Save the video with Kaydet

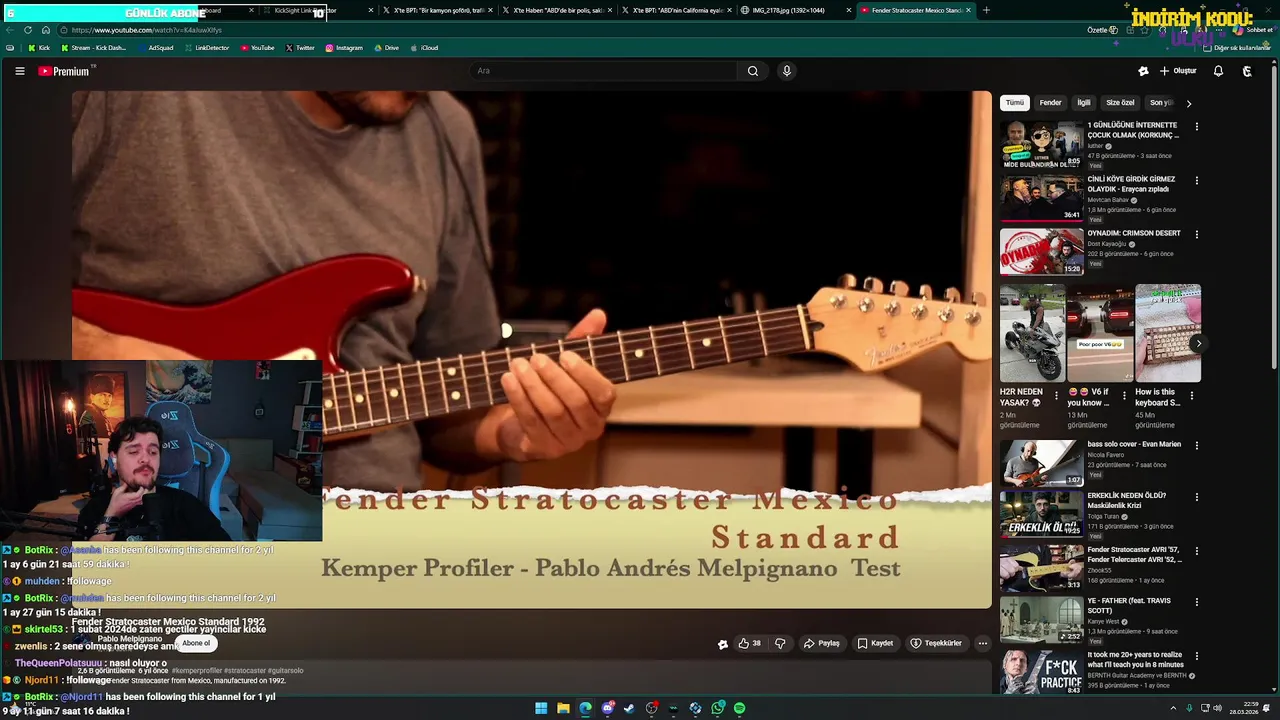(875, 643)
